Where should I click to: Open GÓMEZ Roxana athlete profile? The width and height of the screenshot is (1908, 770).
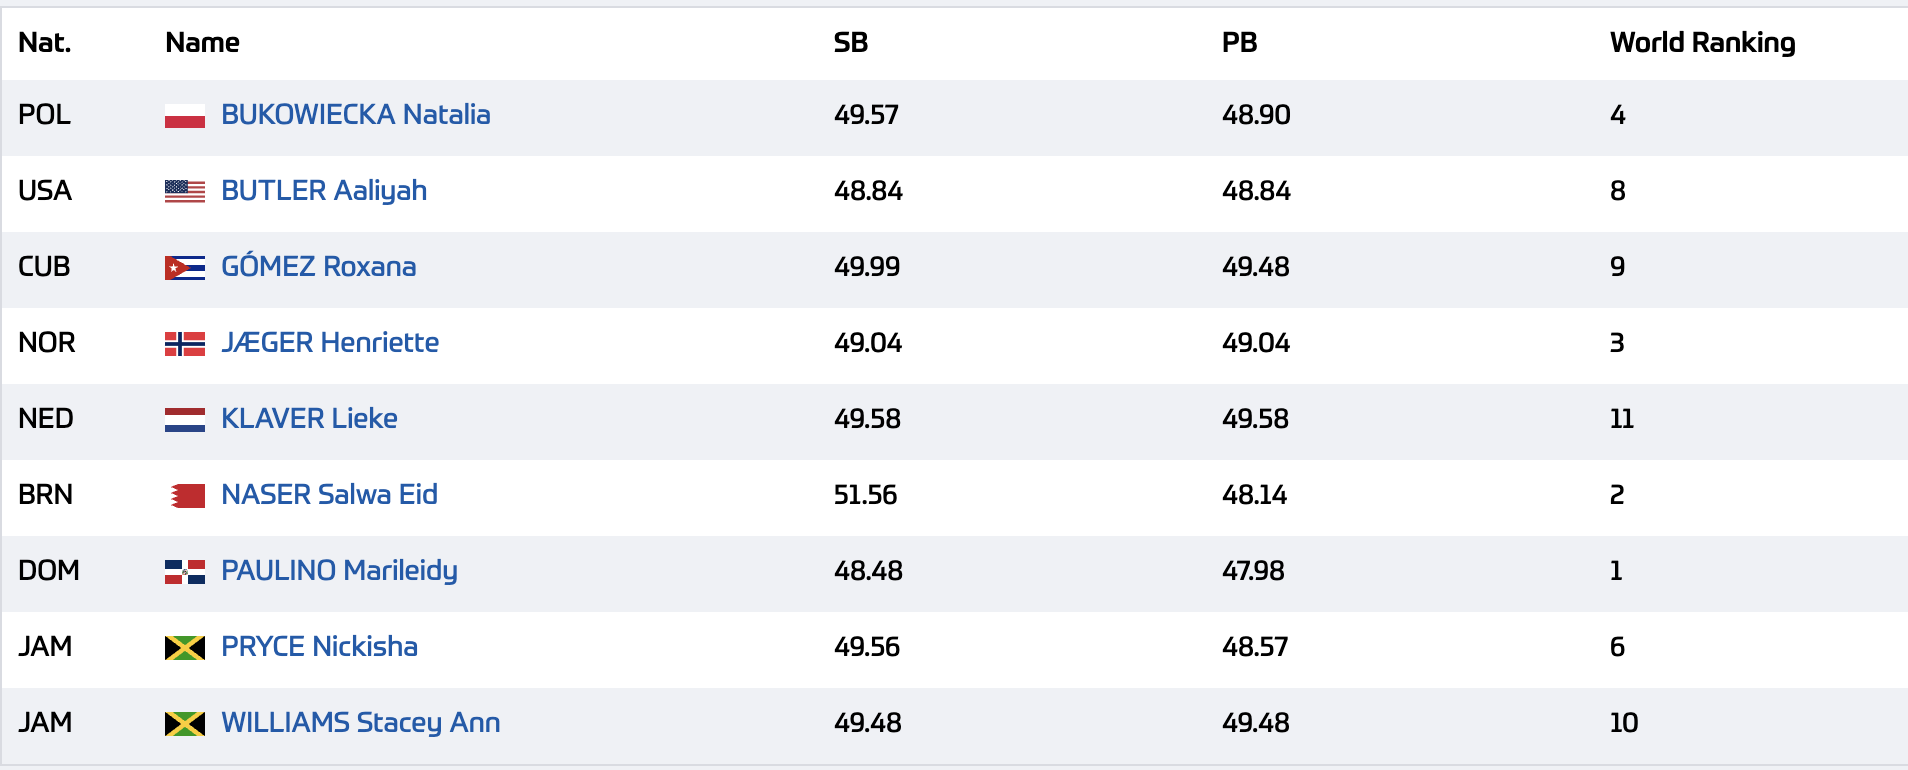click(319, 265)
